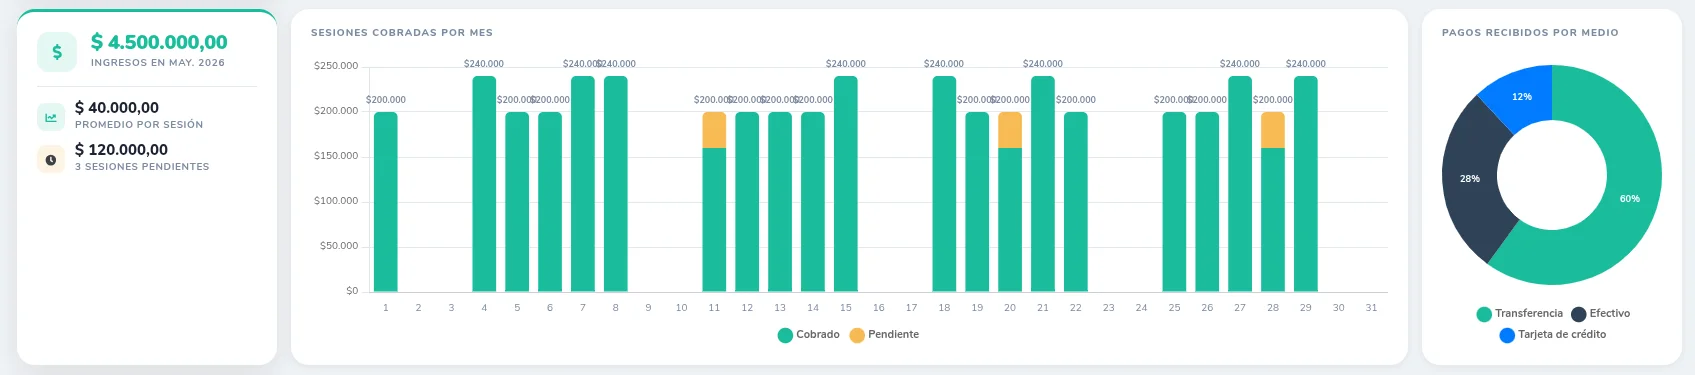Click the 'PAGOS RECIBIDOS POR MEDIO' heading

(x=1530, y=33)
